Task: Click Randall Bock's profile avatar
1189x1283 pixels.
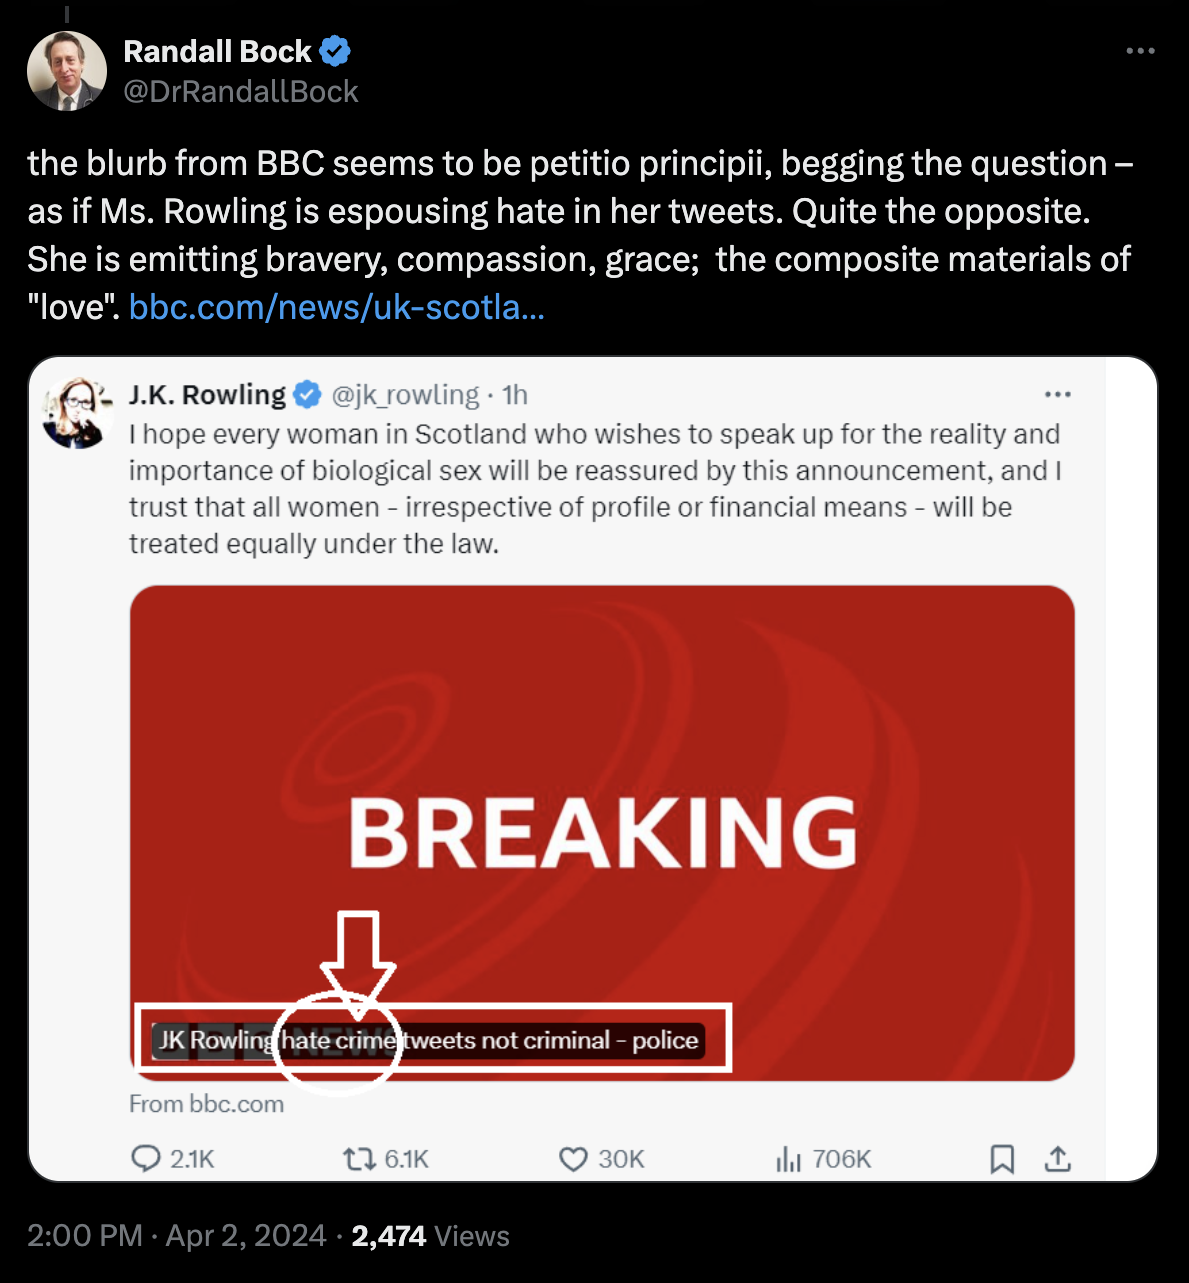Action: 67,71
